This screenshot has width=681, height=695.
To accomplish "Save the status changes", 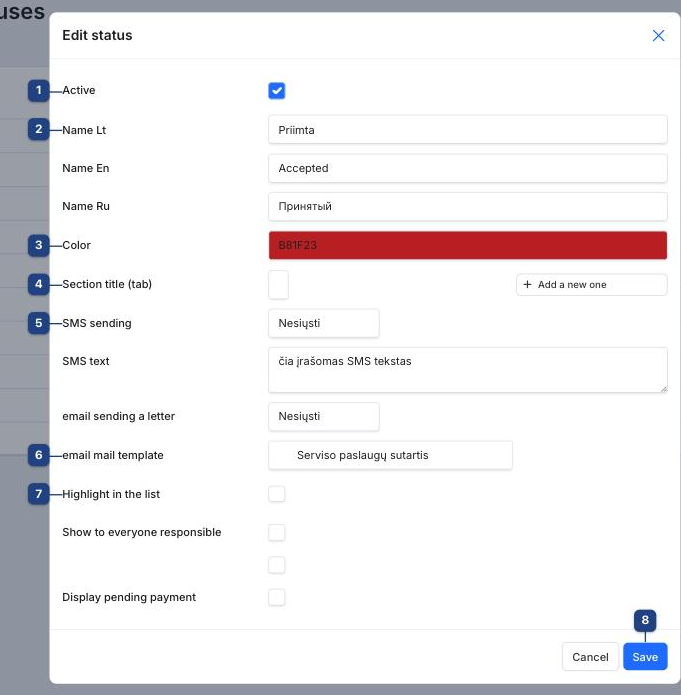I will [645, 657].
